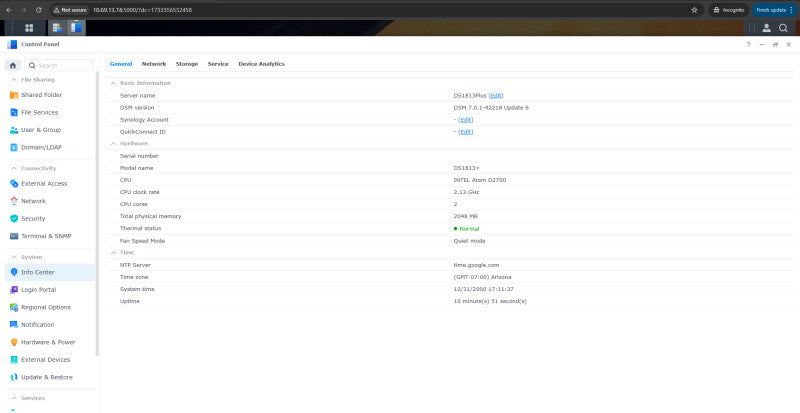Switch to the Device Analytics tab
This screenshot has width=800, height=413.
coord(261,64)
